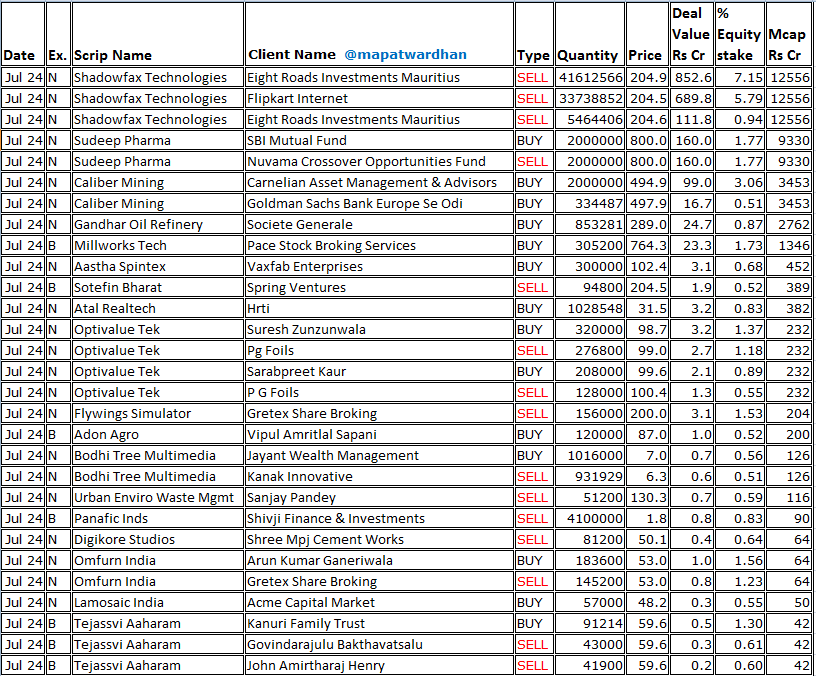The width and height of the screenshot is (816, 676).
Task: Click quantity 853281 in Gandhar row
Action: [x=590, y=224]
